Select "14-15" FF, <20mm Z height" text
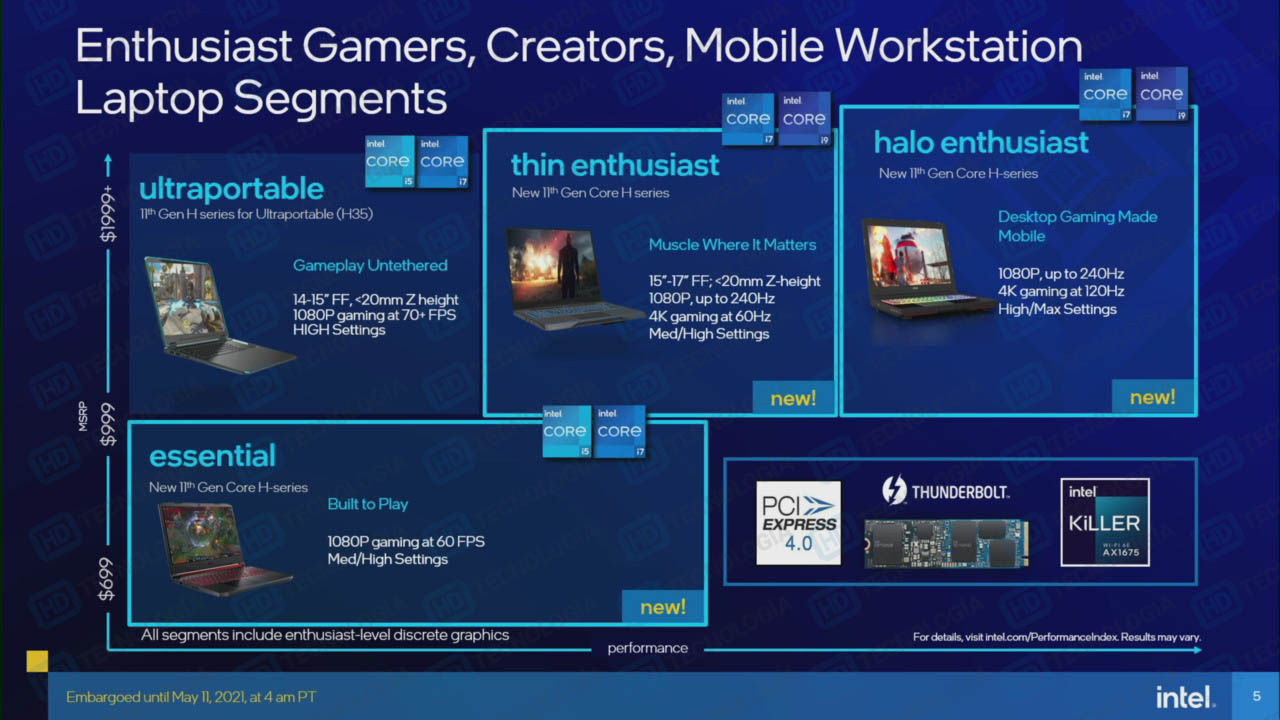The width and height of the screenshot is (1280, 720). 376,299
